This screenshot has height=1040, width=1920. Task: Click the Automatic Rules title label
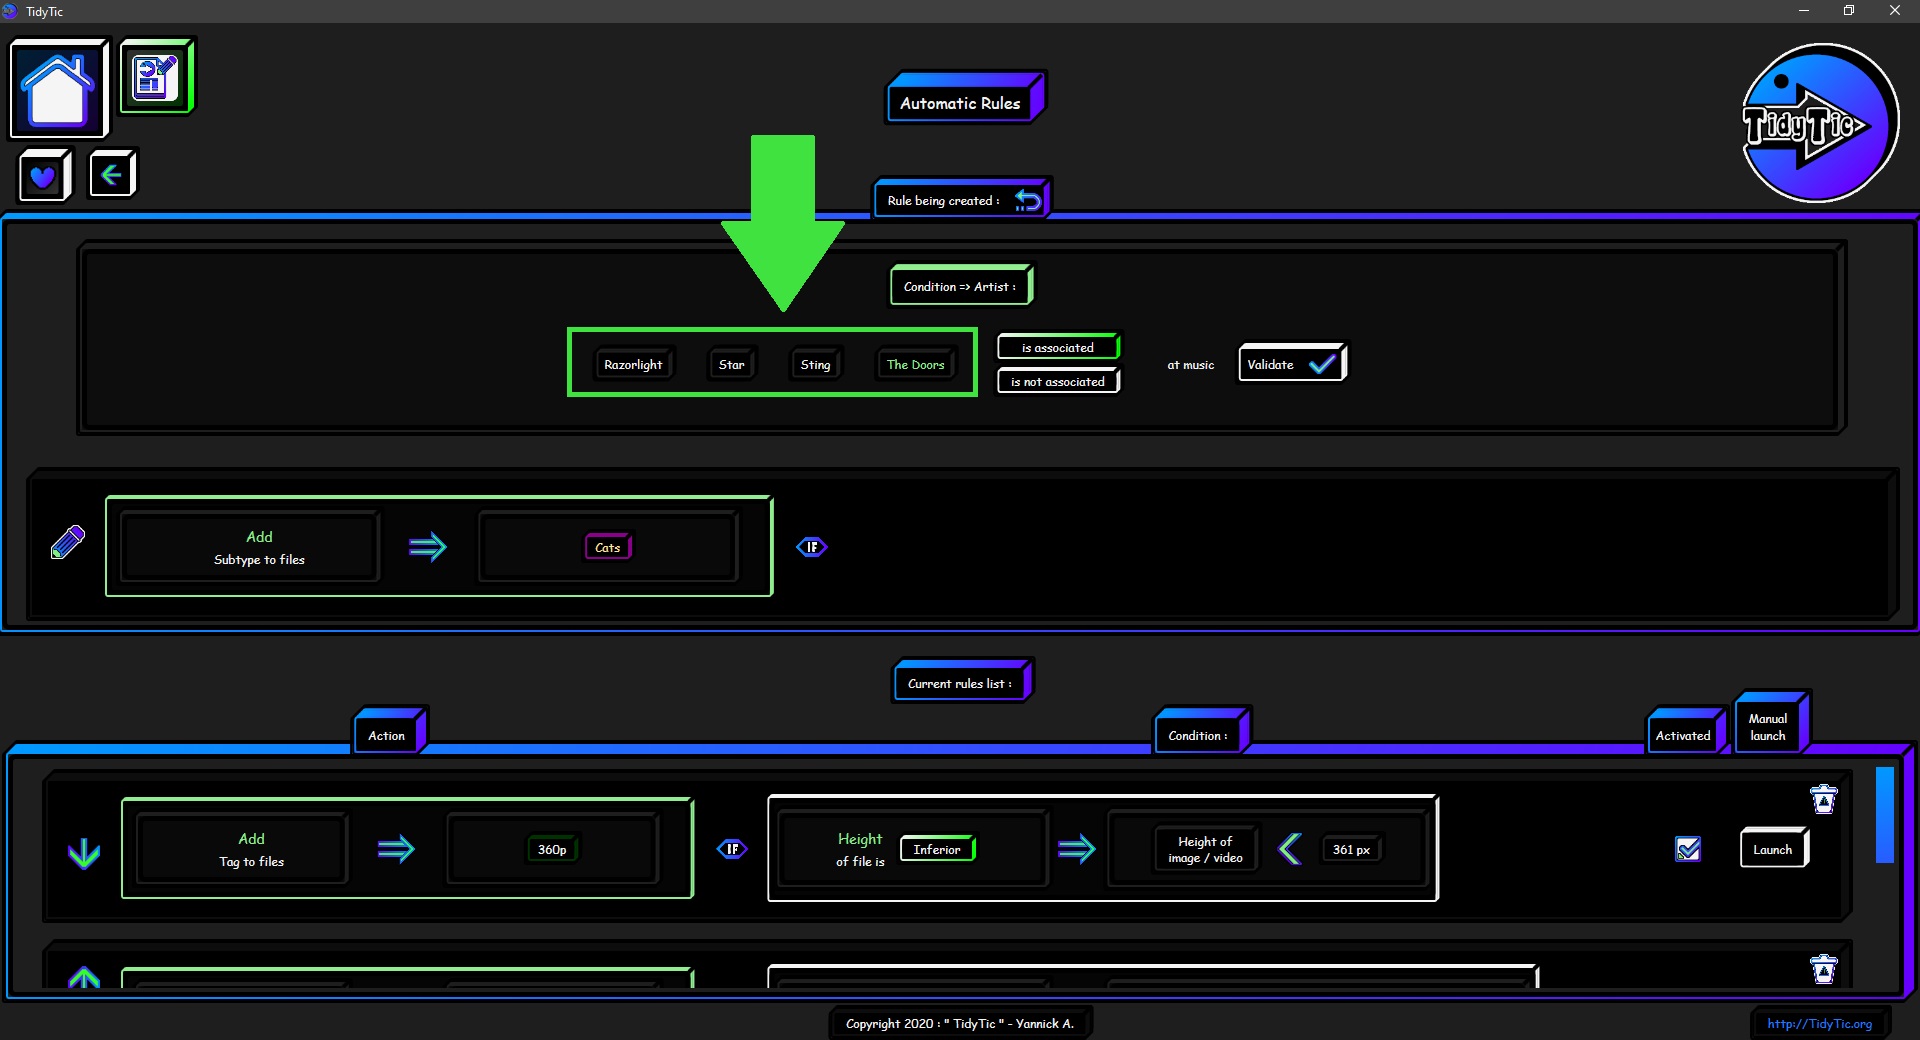964,98
